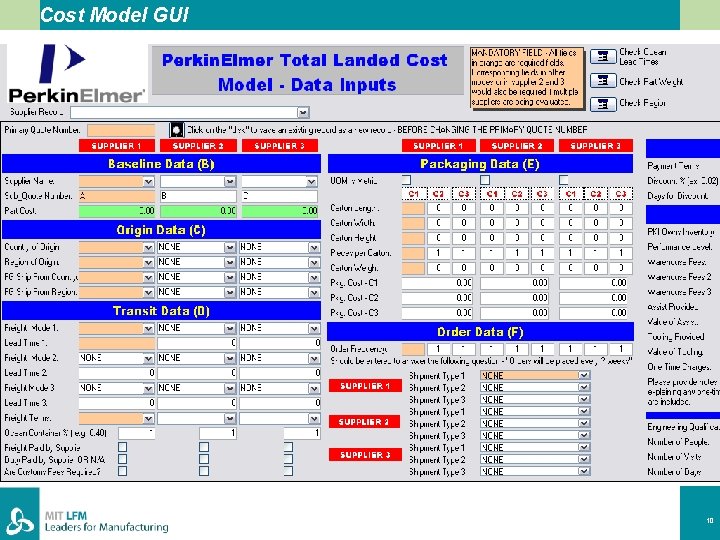Check Supplier 3 Duty Paid by Supplier box
The width and height of the screenshot is (720, 540).
pos(288,459)
